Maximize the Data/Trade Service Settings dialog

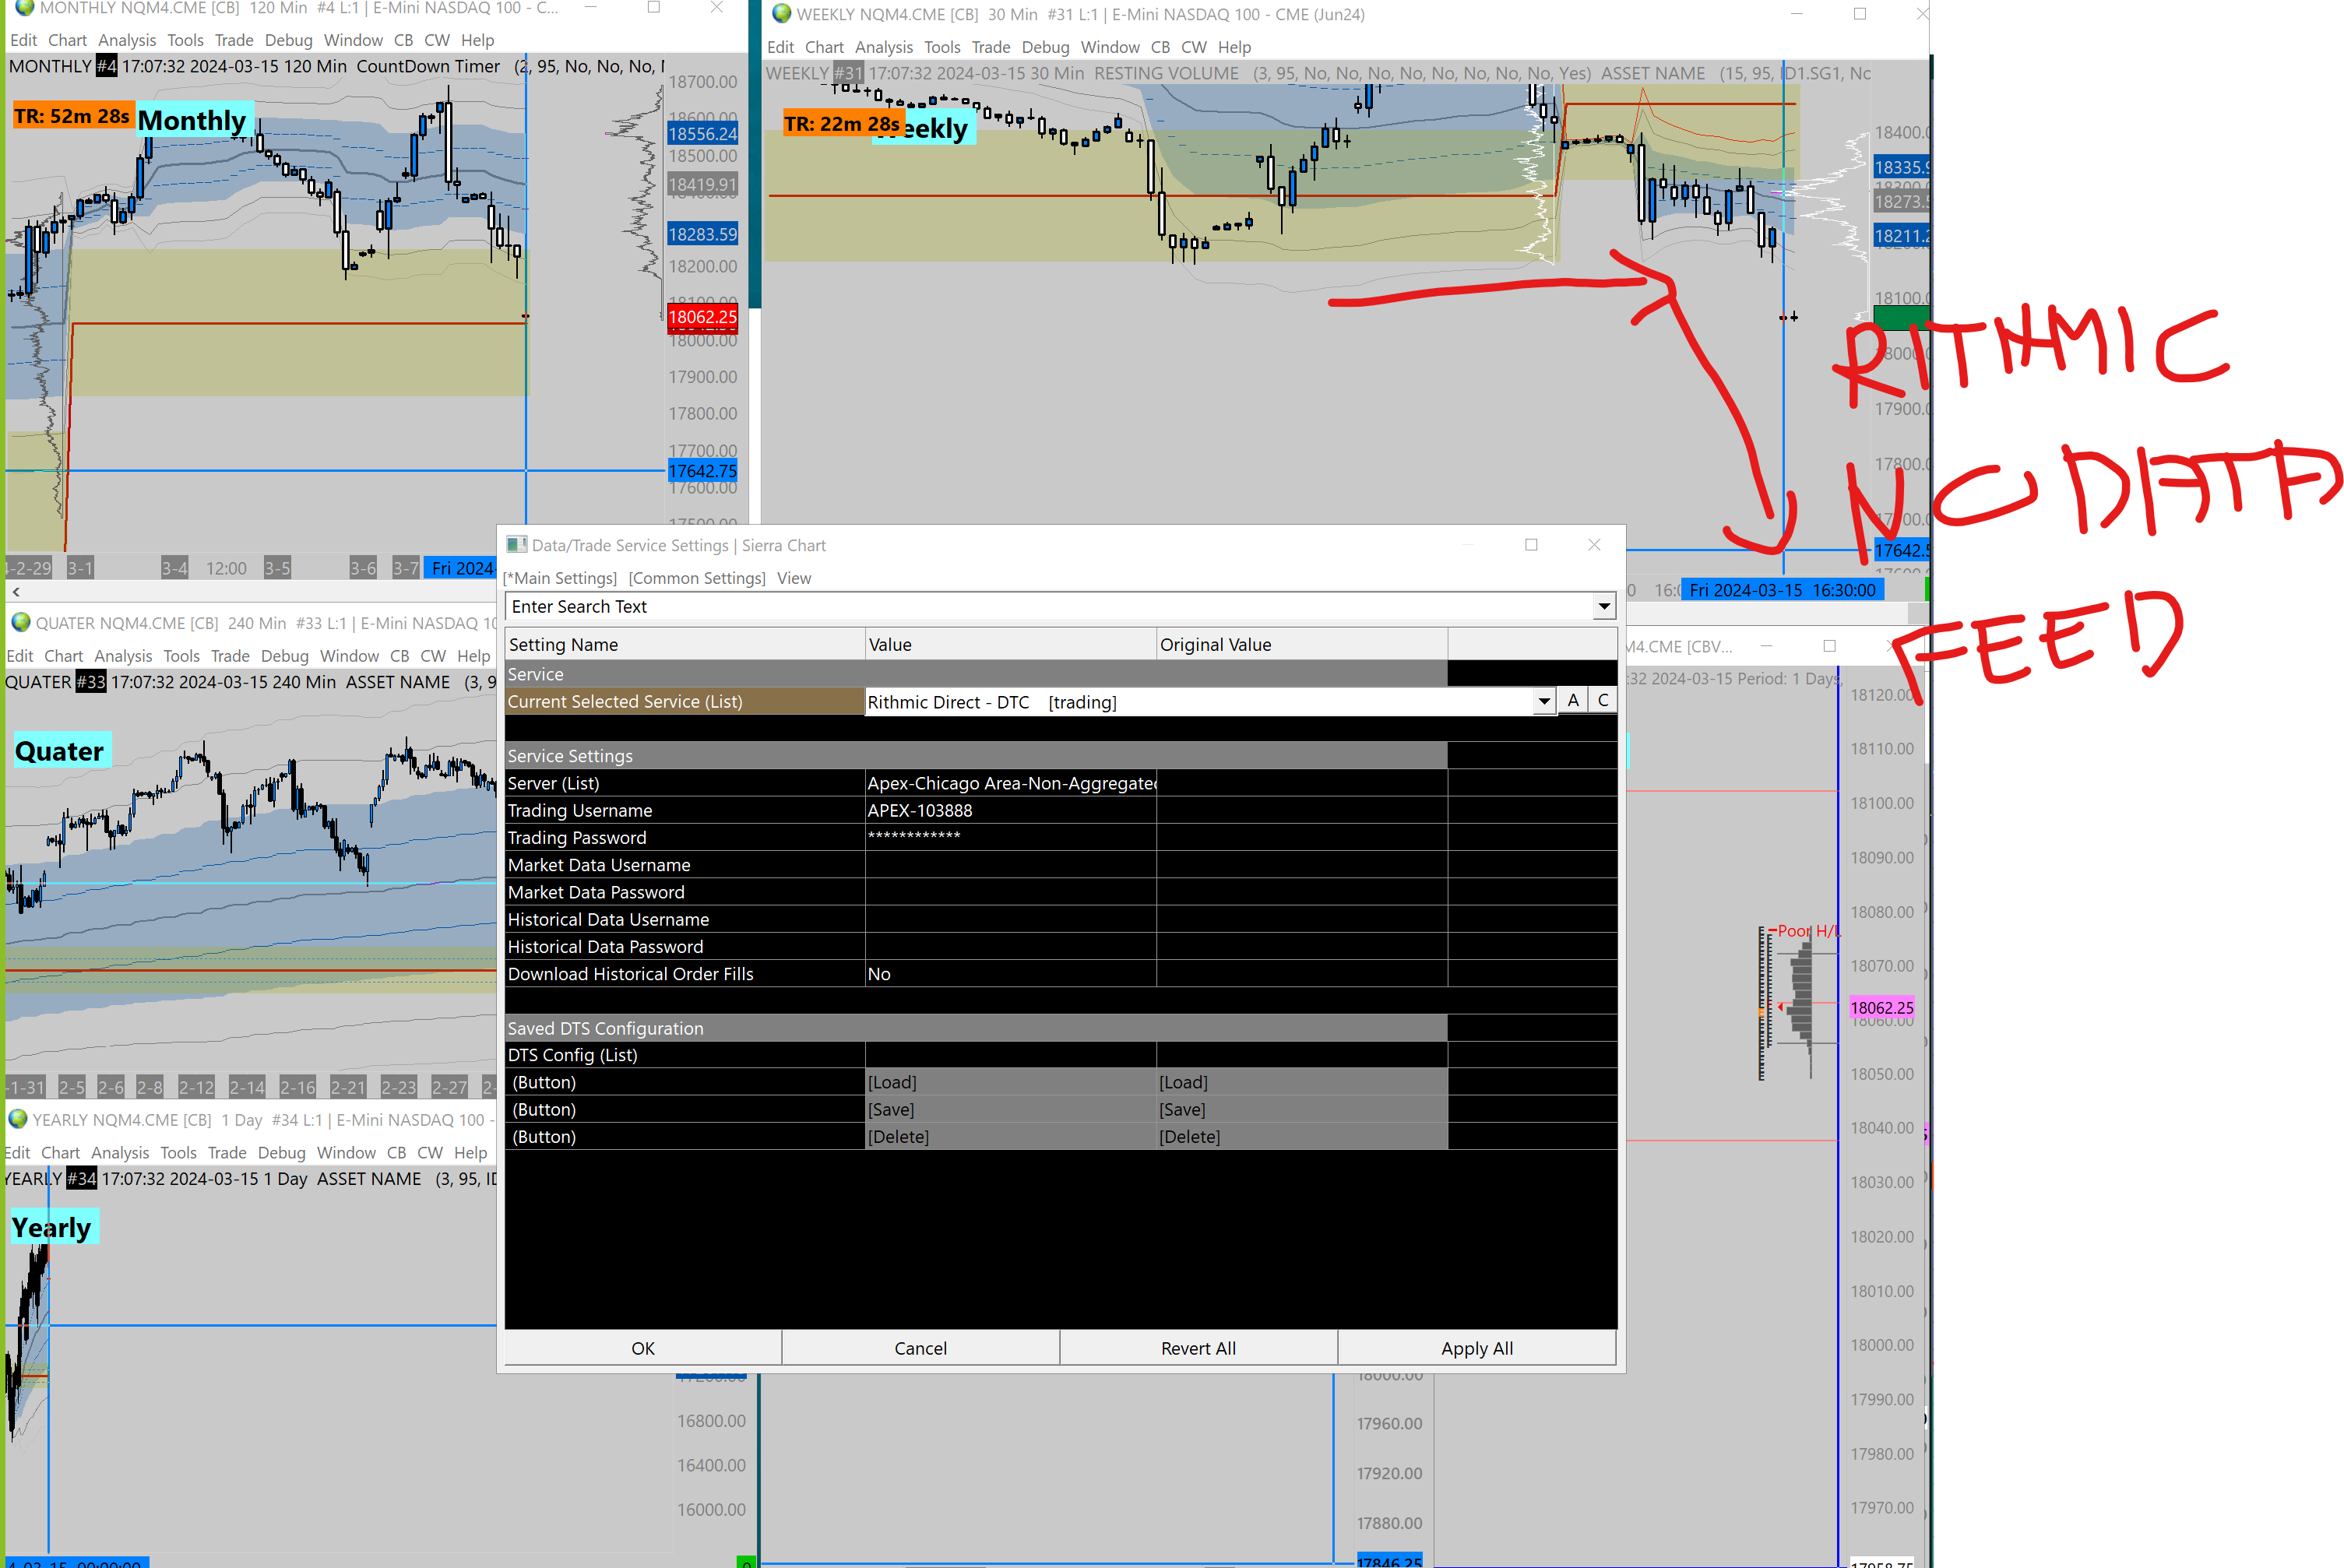coord(1530,545)
